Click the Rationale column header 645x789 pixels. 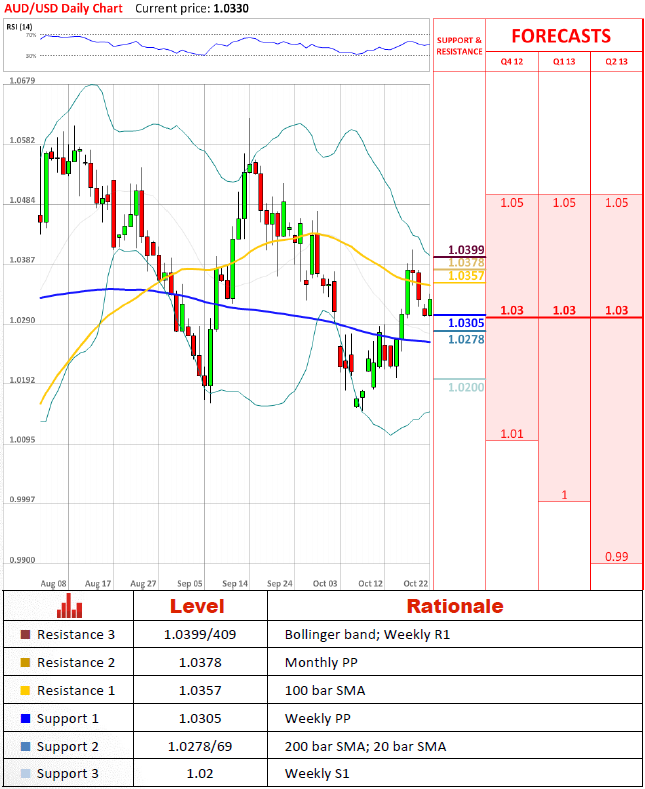455,606
